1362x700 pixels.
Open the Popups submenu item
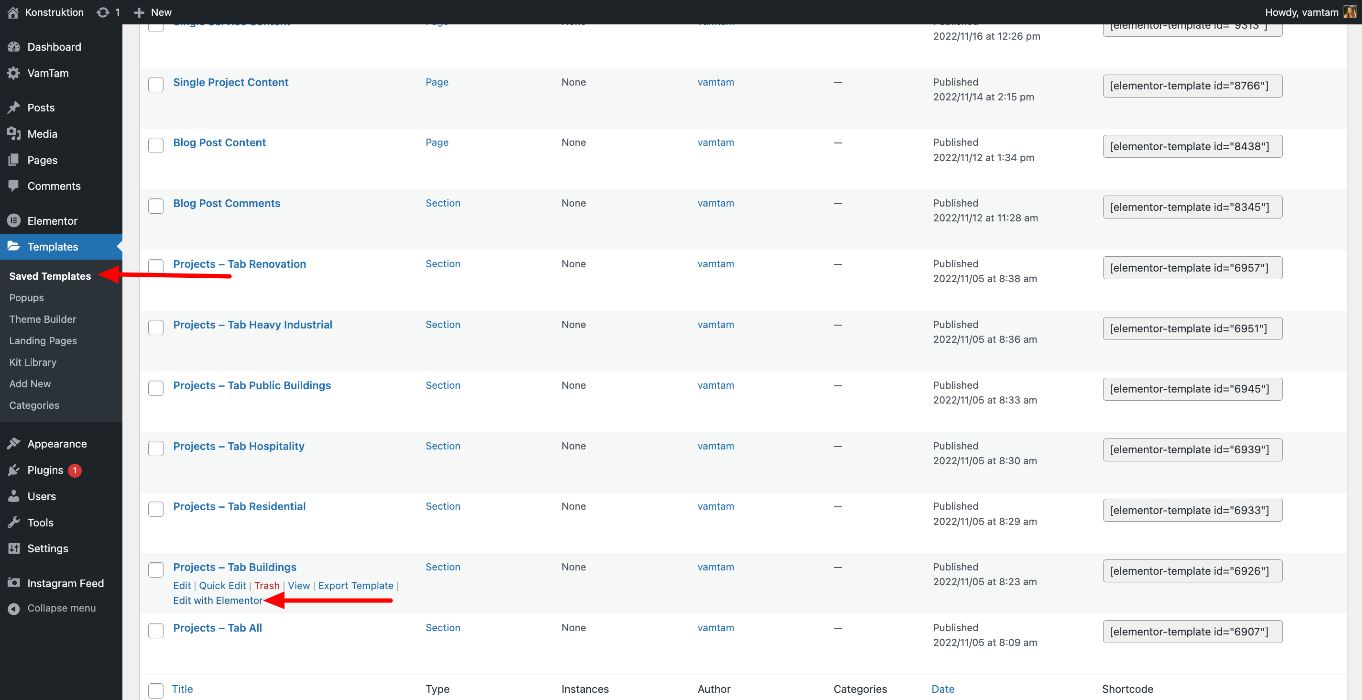point(27,298)
